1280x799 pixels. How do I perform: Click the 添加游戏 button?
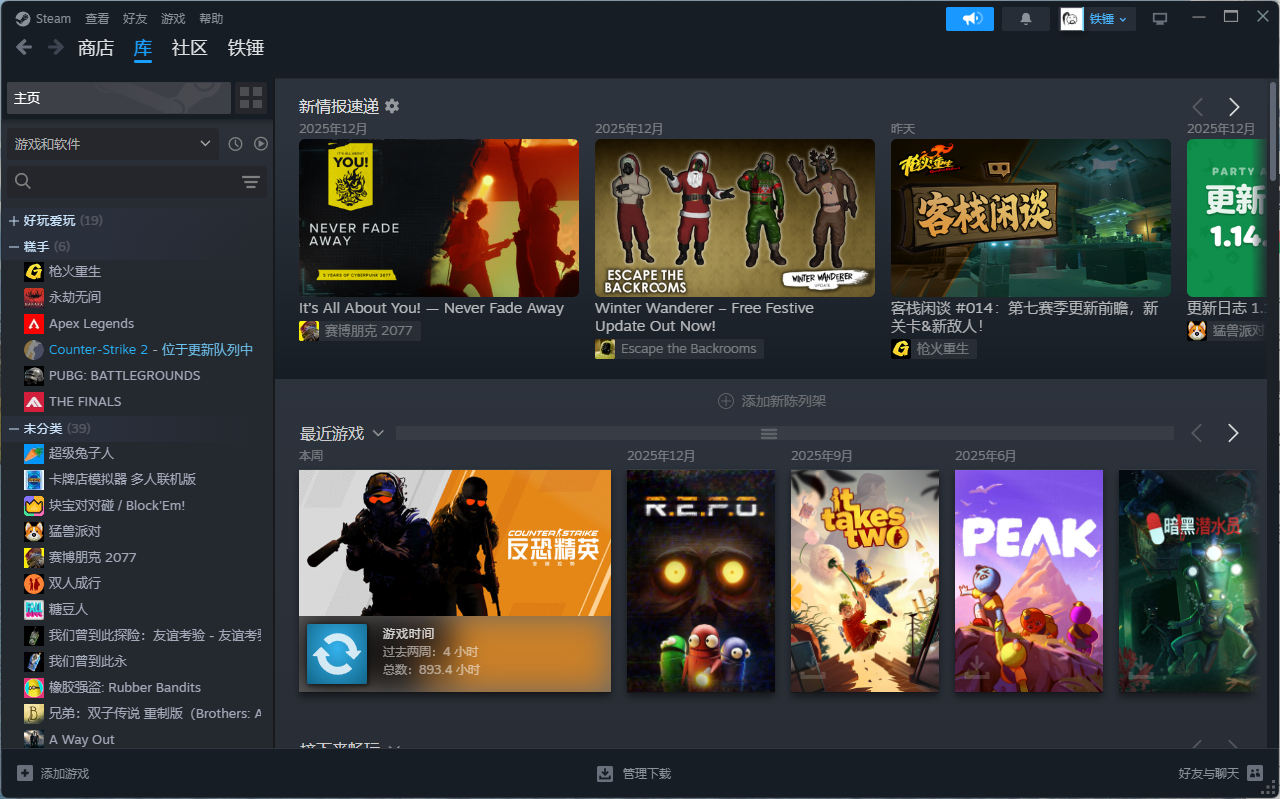55,773
